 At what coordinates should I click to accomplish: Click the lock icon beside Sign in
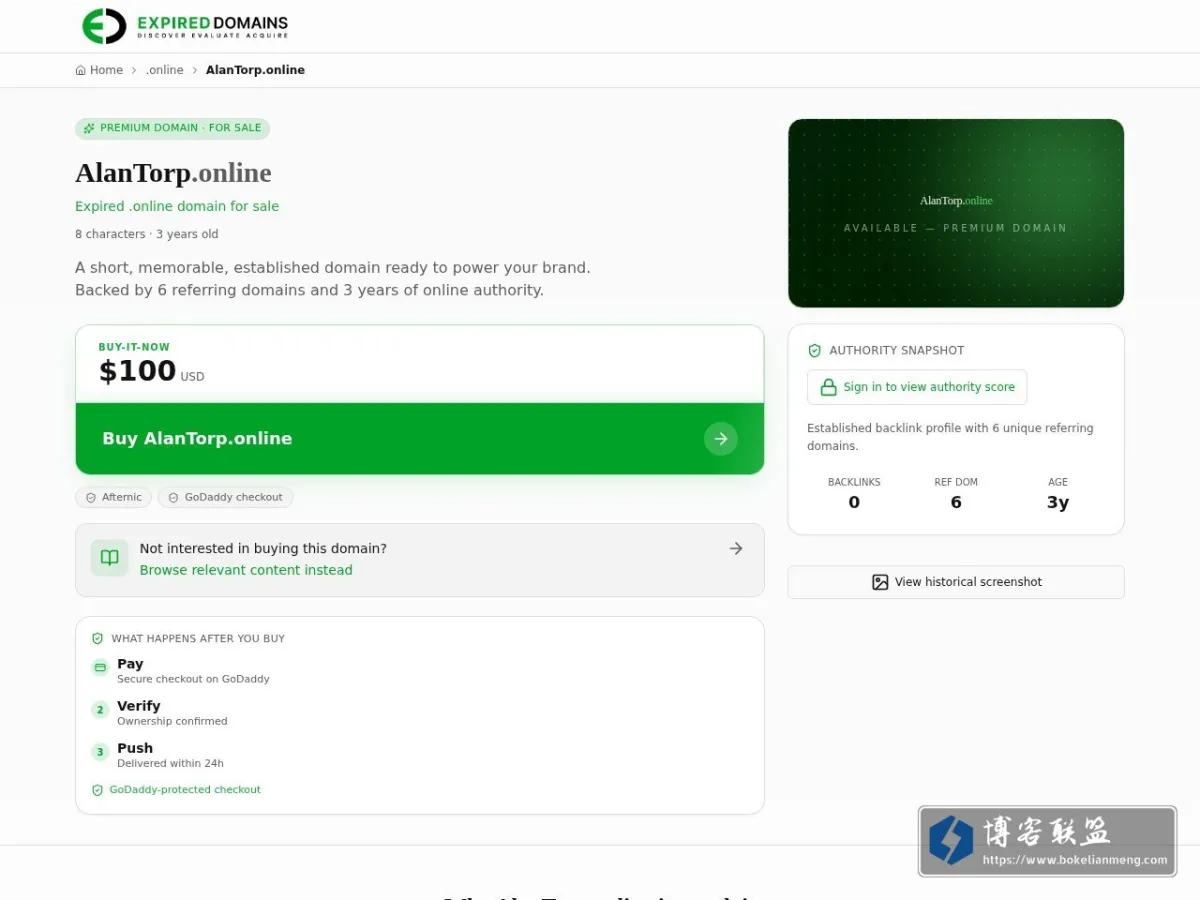coord(828,387)
